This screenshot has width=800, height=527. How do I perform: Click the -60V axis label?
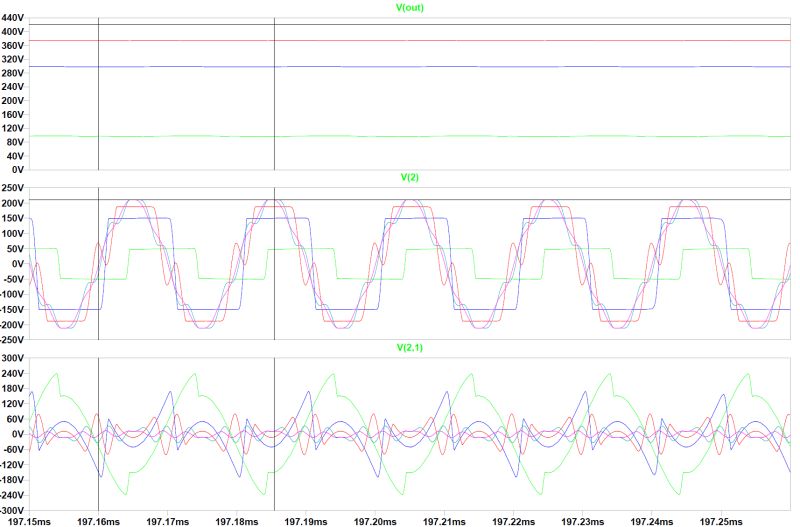(14, 449)
